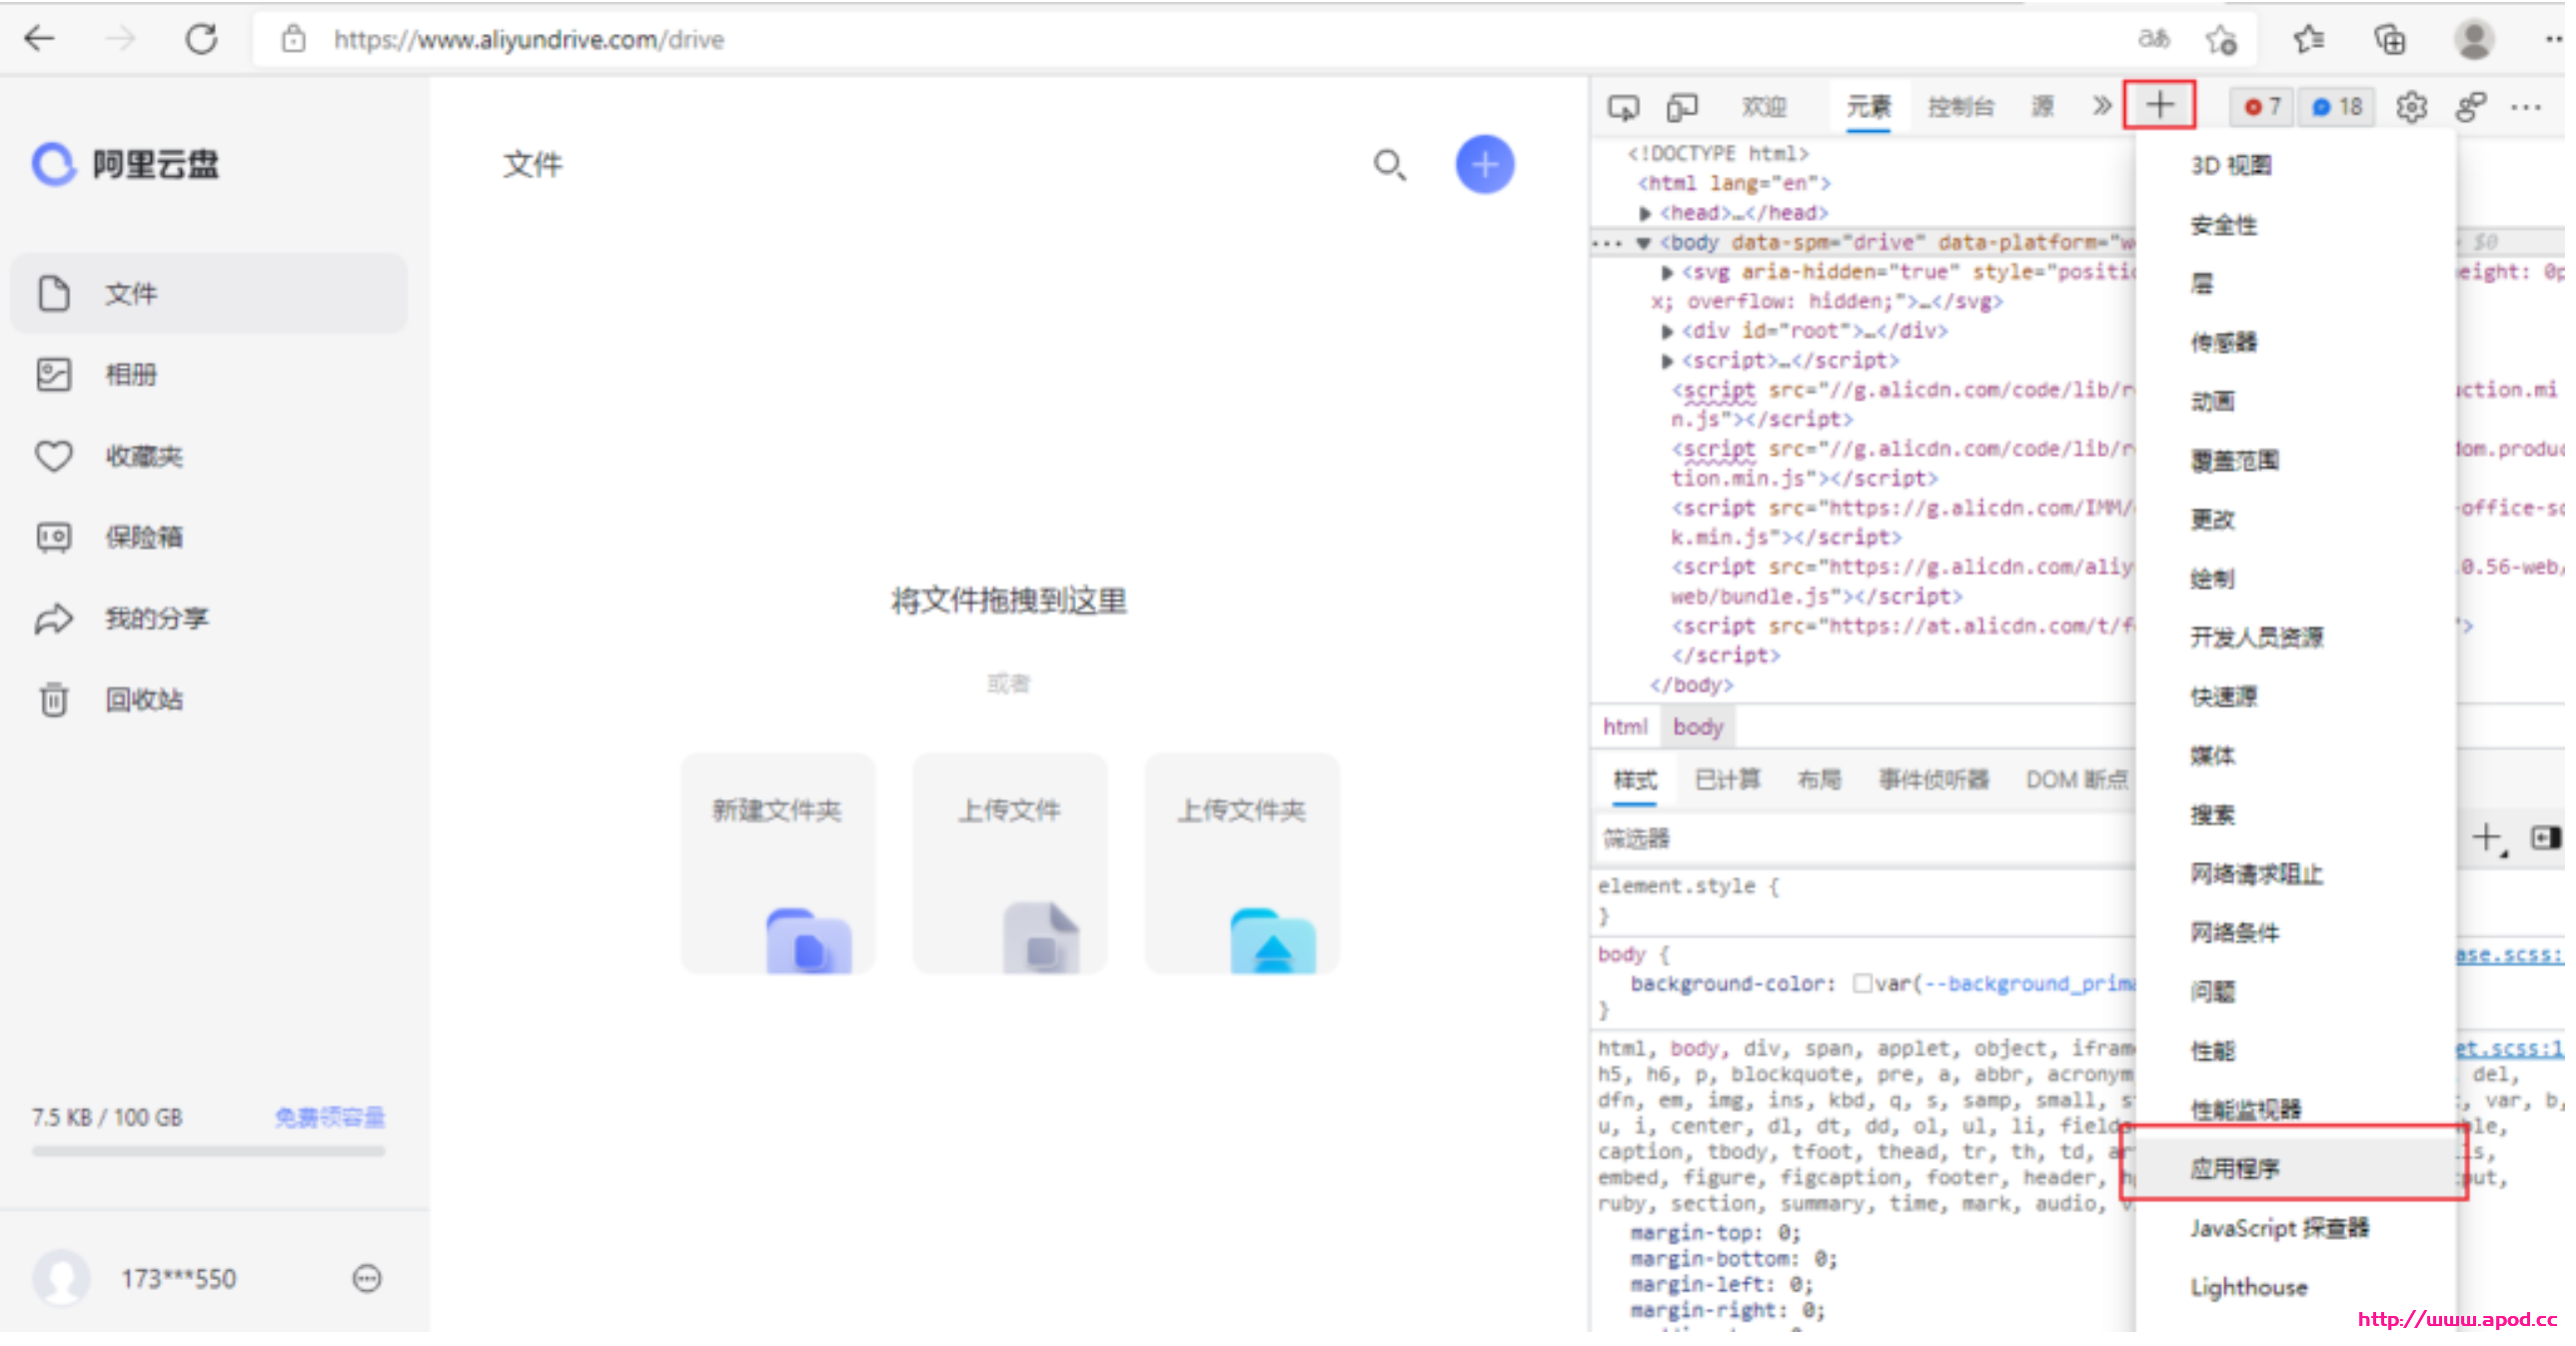Viewport: 2576px width, 1346px height.
Task: Activate DevTools inspect element picker
Action: pos(1623,107)
